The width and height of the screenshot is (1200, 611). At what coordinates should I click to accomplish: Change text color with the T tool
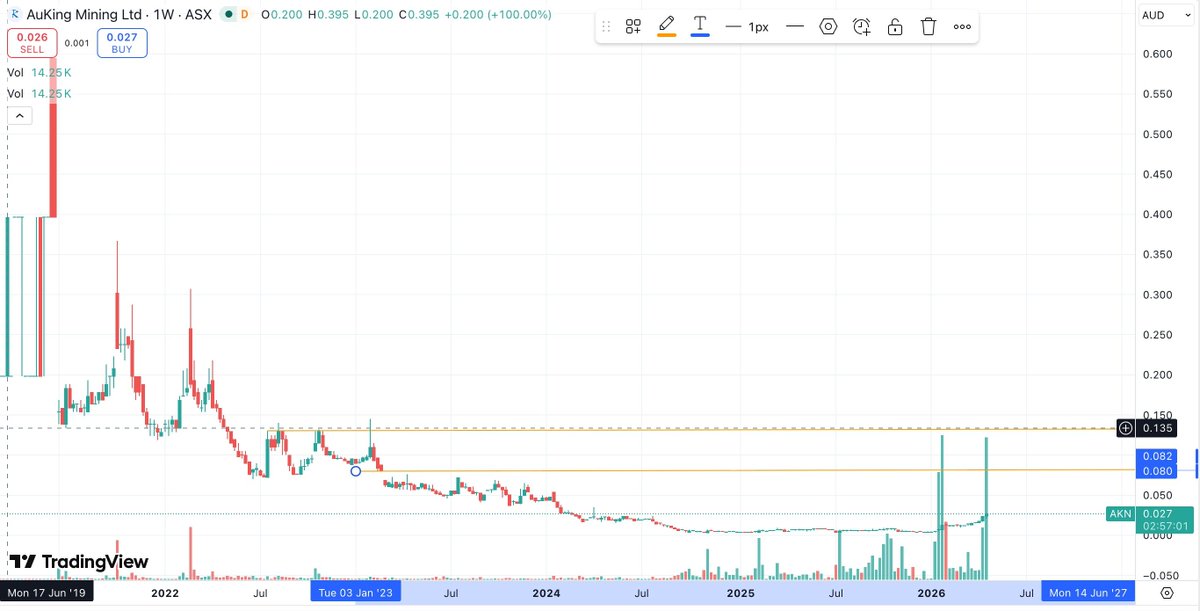[x=700, y=26]
